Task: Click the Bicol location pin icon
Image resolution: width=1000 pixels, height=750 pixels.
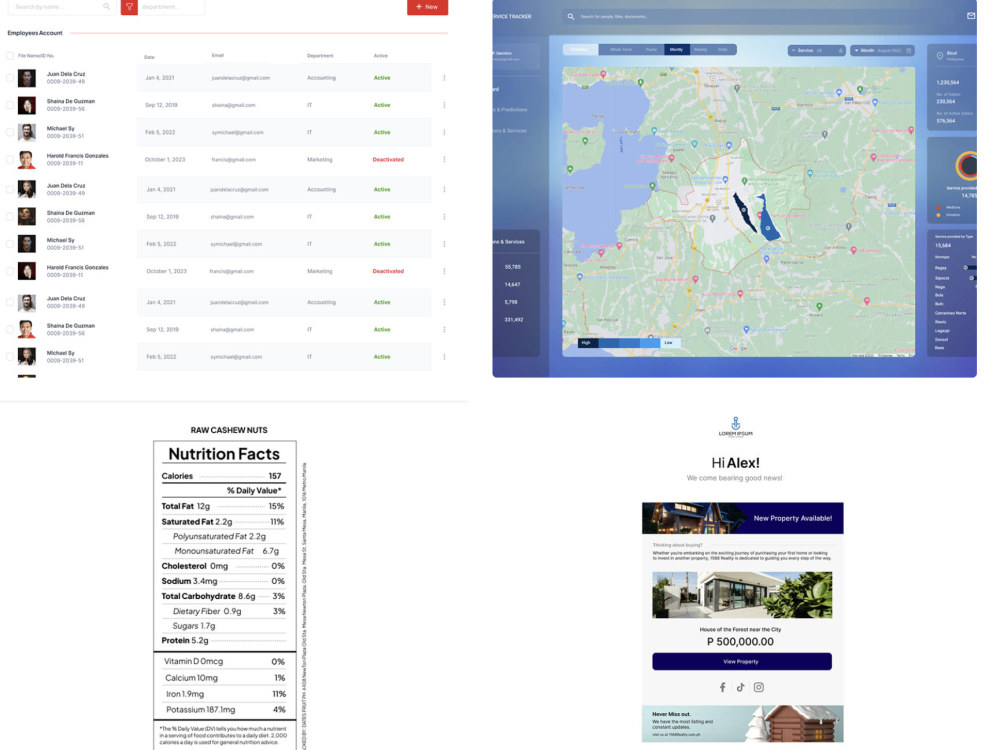Action: (939, 56)
